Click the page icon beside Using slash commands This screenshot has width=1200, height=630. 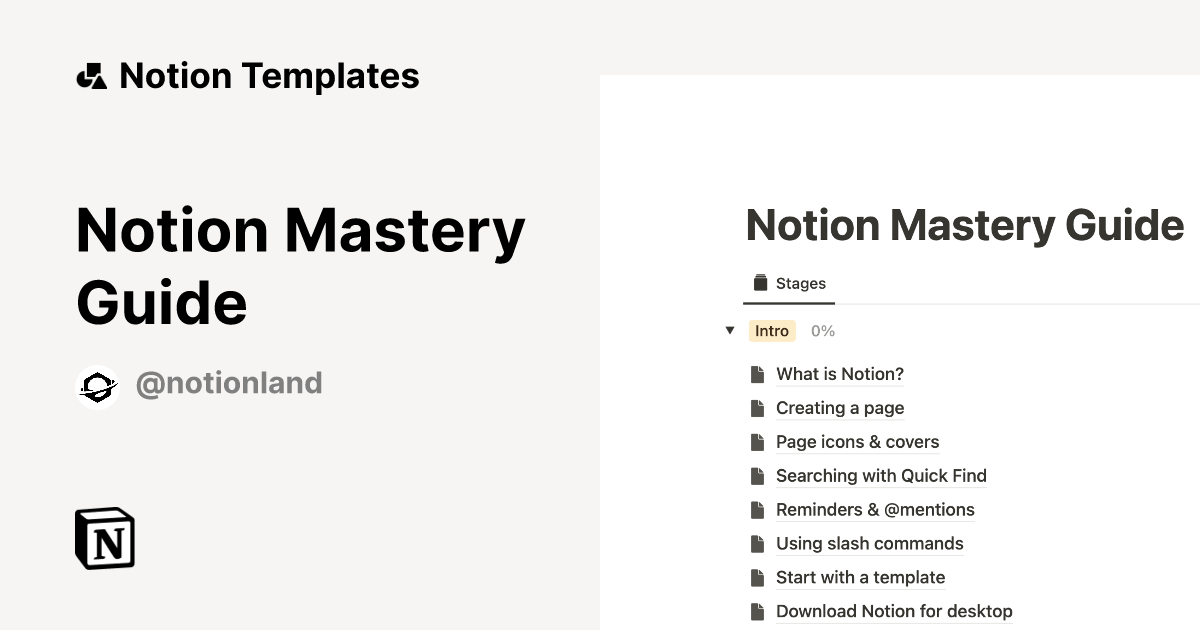tap(758, 544)
